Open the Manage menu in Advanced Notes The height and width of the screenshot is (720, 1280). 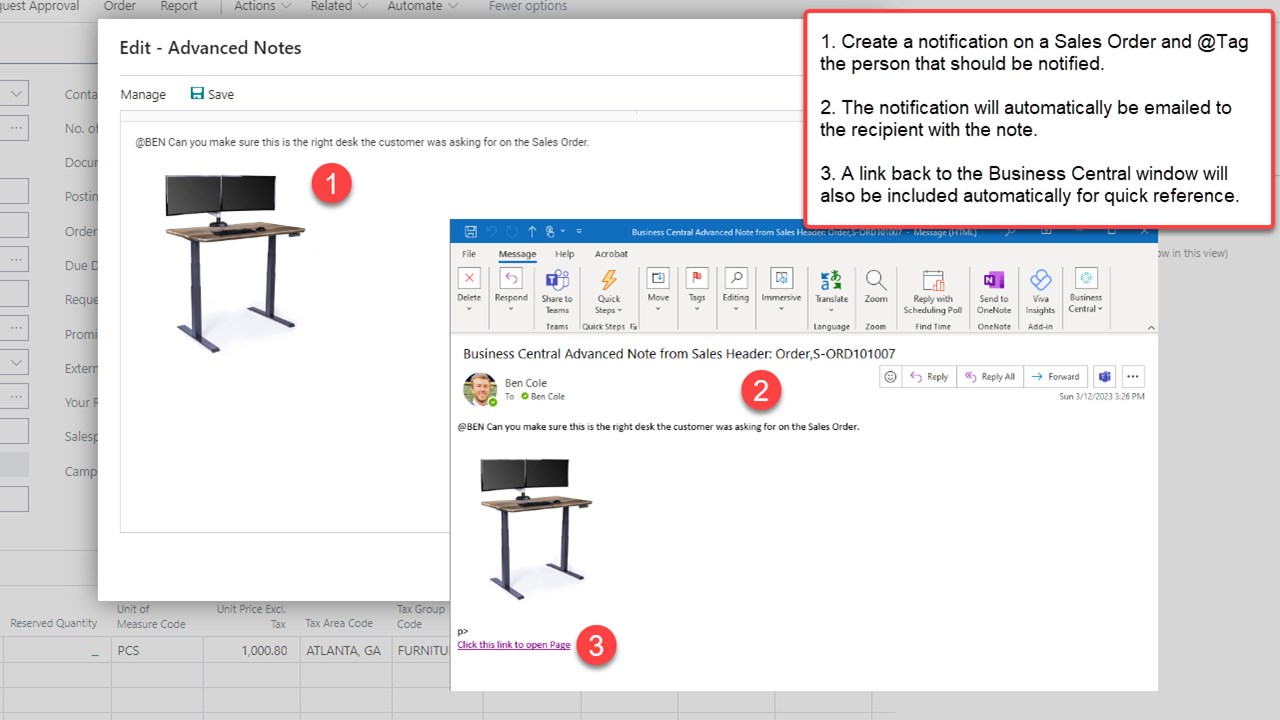coord(143,94)
